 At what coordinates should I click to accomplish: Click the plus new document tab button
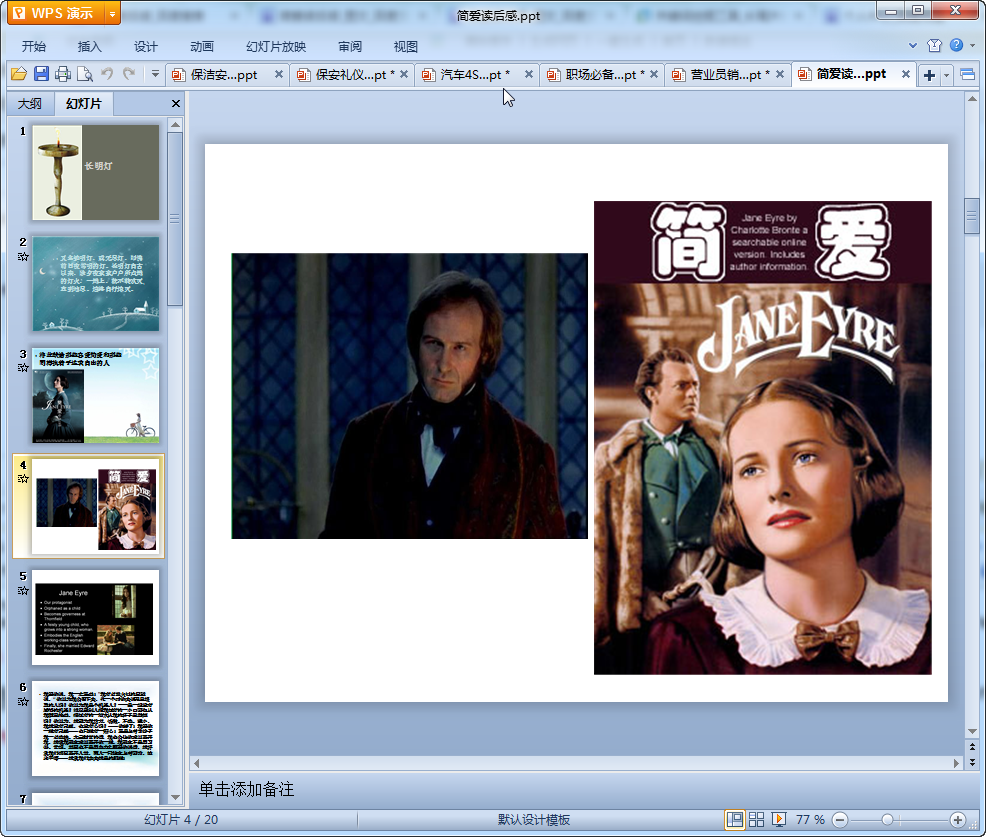click(929, 75)
